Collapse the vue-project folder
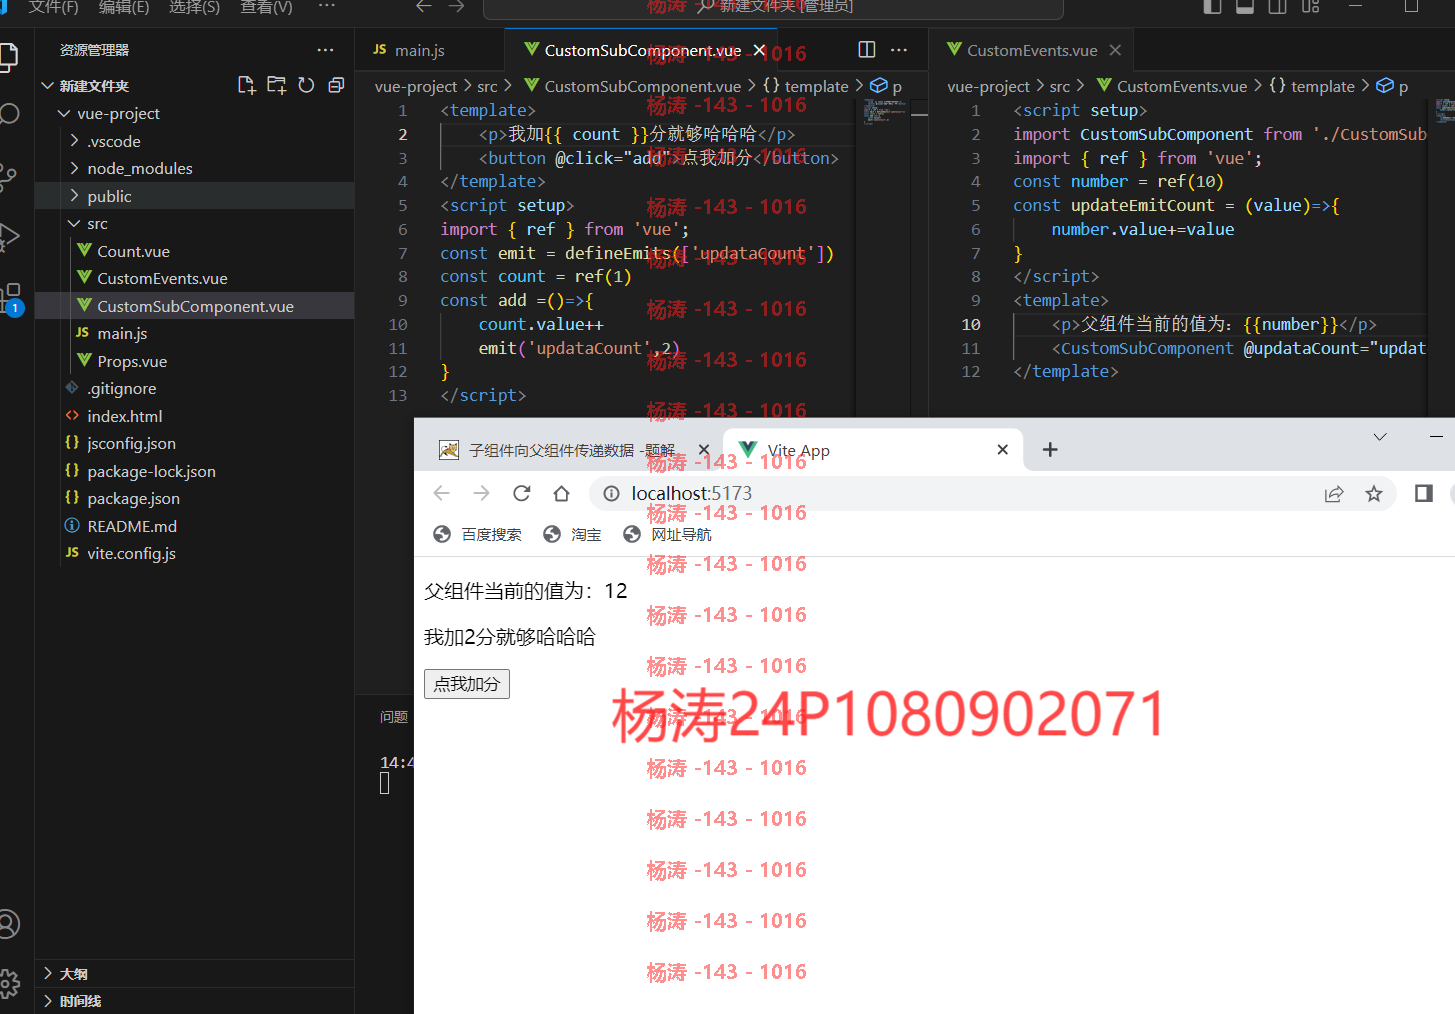 point(64,114)
